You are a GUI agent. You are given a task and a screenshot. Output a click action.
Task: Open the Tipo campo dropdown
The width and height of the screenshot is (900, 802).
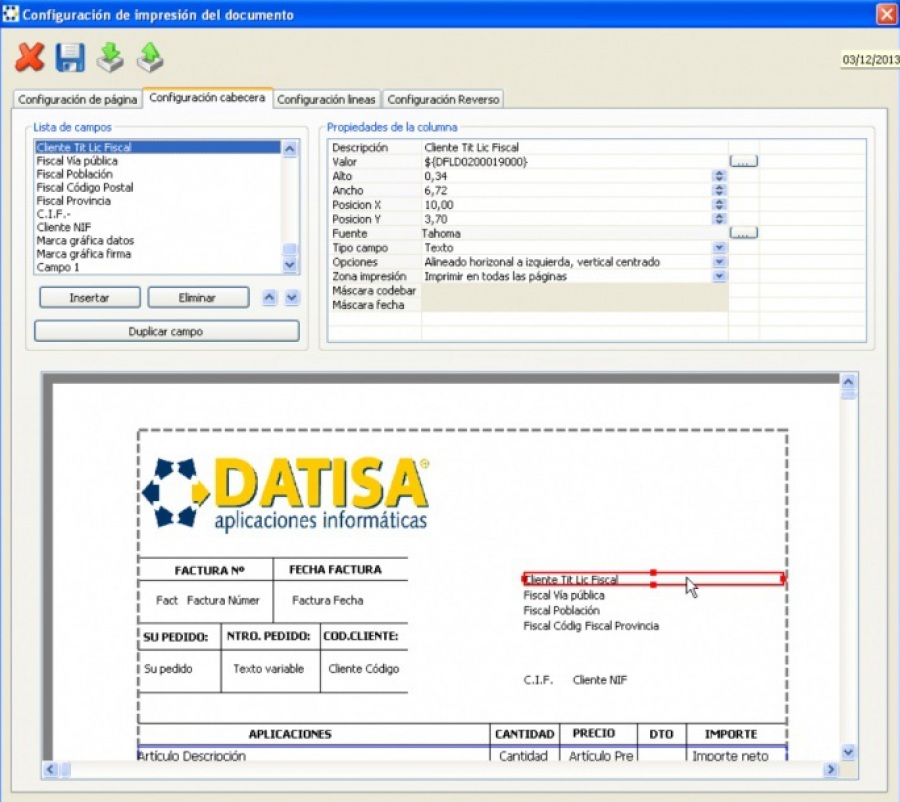pyautogui.click(x=719, y=247)
